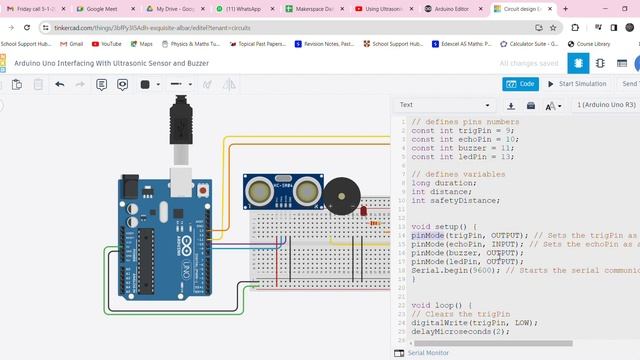
Task: Open the Calculator Suite bookmark
Action: pyautogui.click(x=529, y=44)
